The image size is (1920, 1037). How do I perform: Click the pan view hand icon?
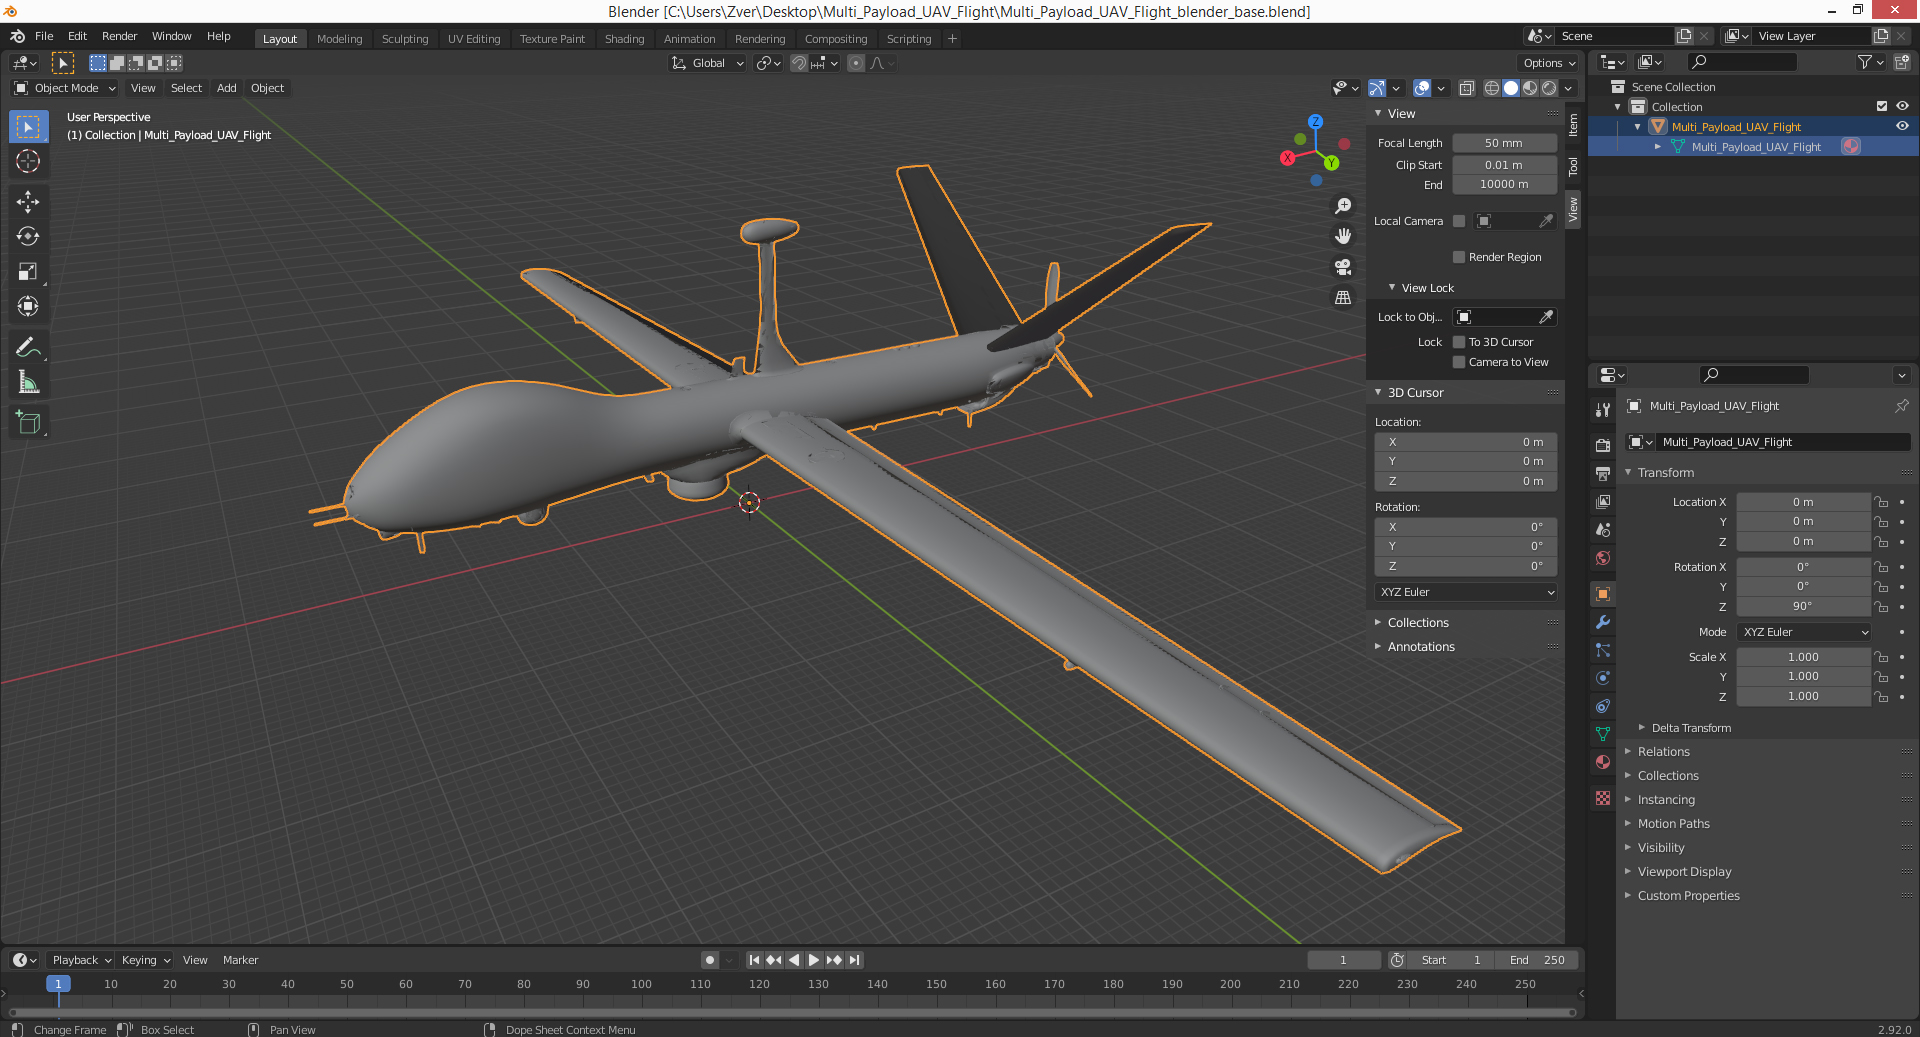click(1343, 236)
